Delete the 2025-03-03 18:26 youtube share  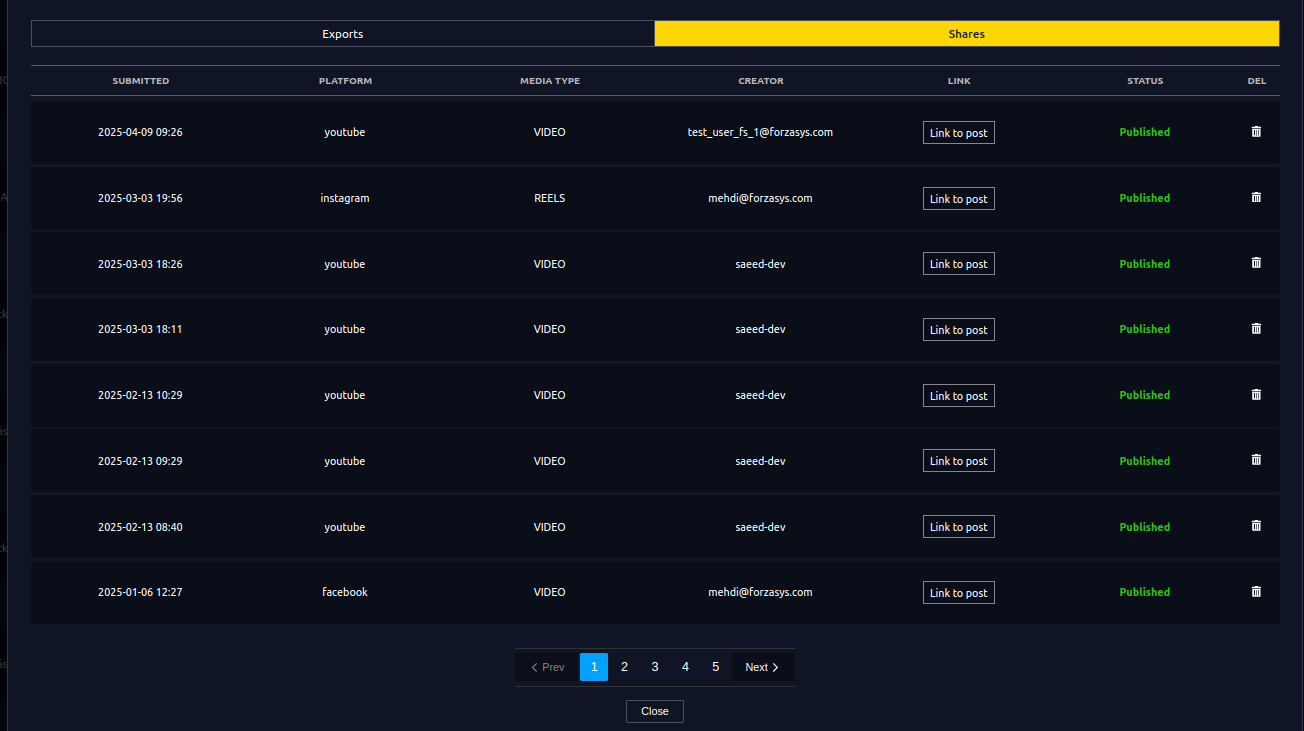pyautogui.click(x=1256, y=262)
